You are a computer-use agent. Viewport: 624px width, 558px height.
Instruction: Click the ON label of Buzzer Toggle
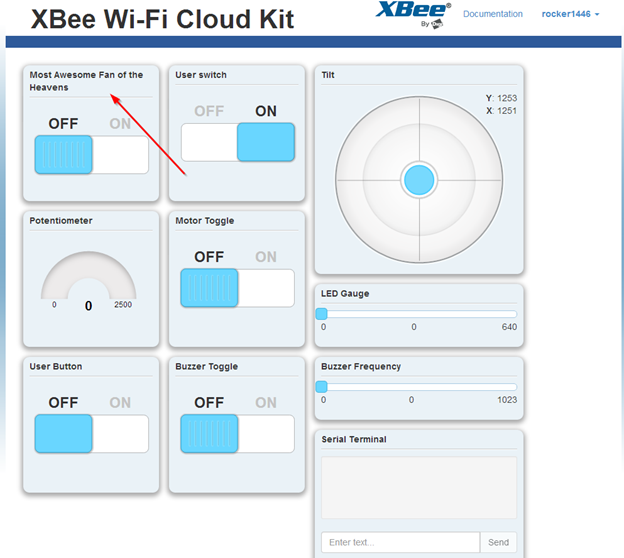[266, 402]
